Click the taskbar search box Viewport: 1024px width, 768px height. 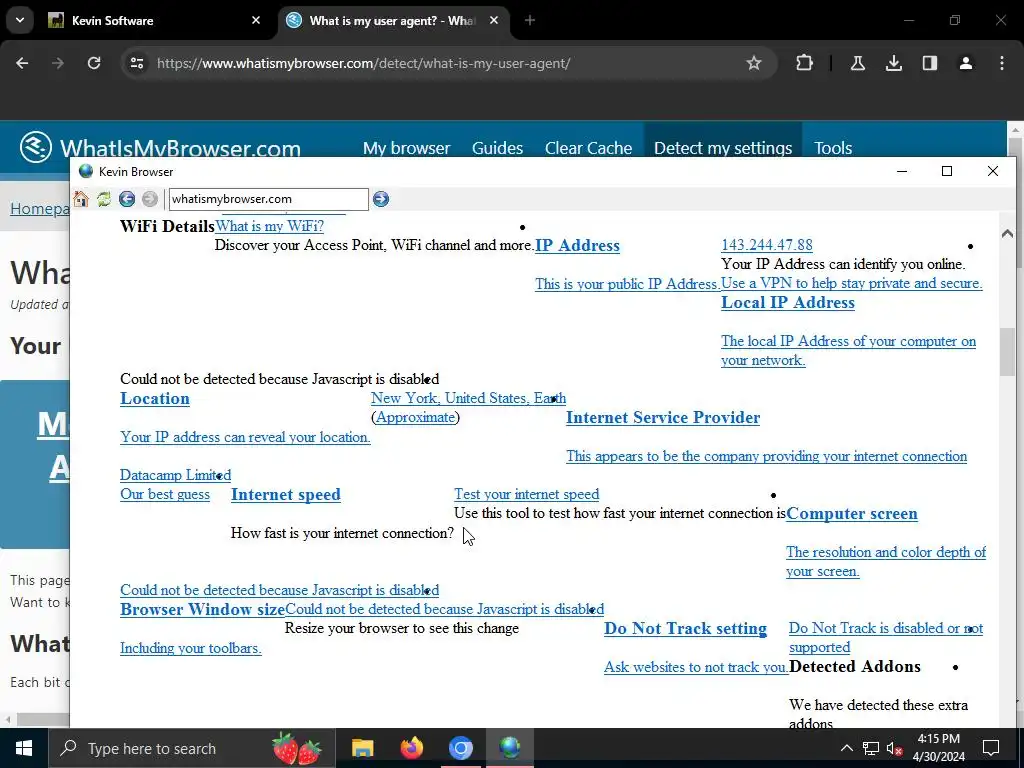click(192, 748)
